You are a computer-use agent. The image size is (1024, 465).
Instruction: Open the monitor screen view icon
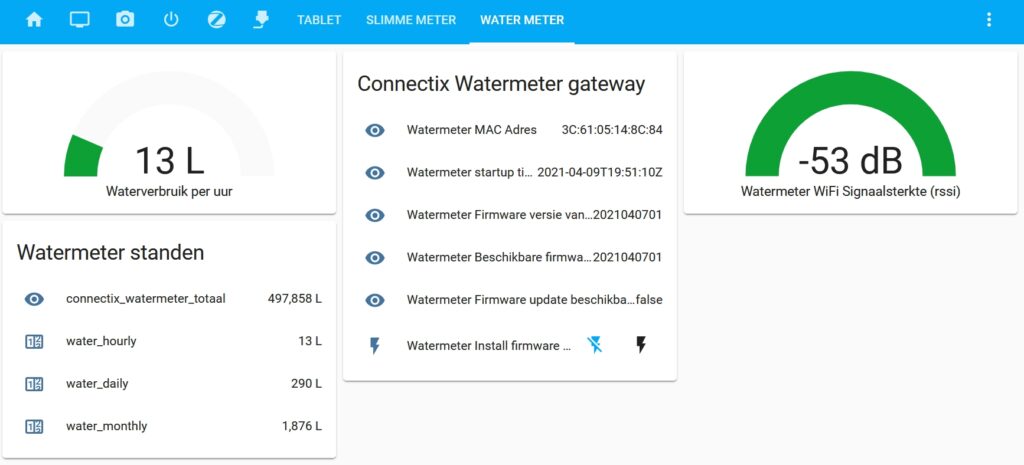coord(80,20)
